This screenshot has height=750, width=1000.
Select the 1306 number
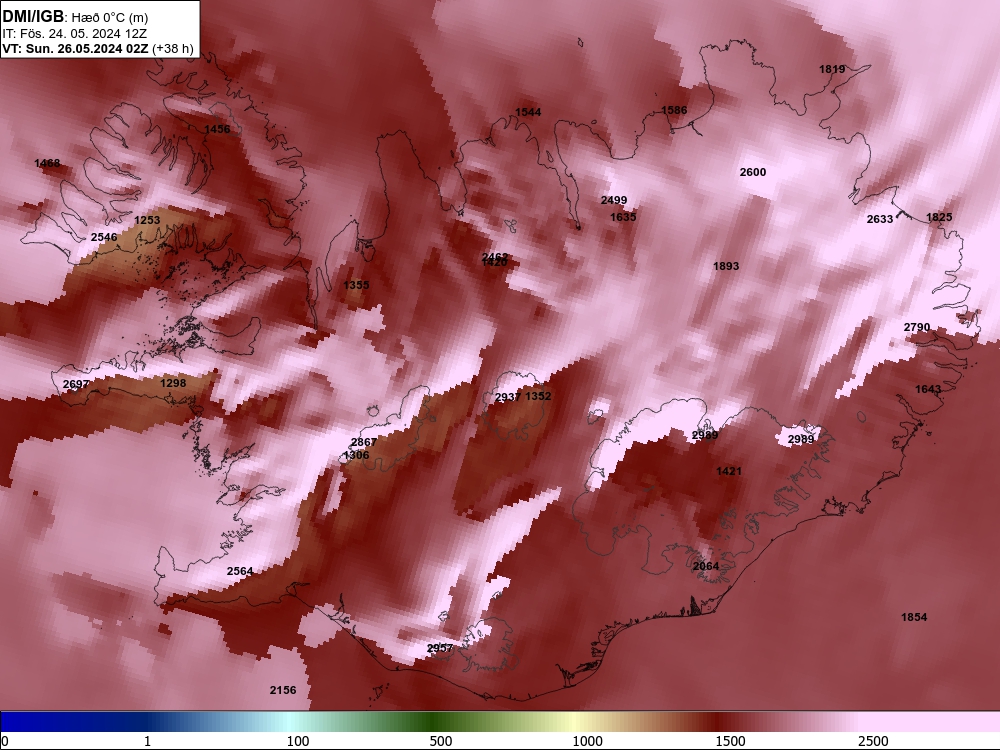[356, 455]
